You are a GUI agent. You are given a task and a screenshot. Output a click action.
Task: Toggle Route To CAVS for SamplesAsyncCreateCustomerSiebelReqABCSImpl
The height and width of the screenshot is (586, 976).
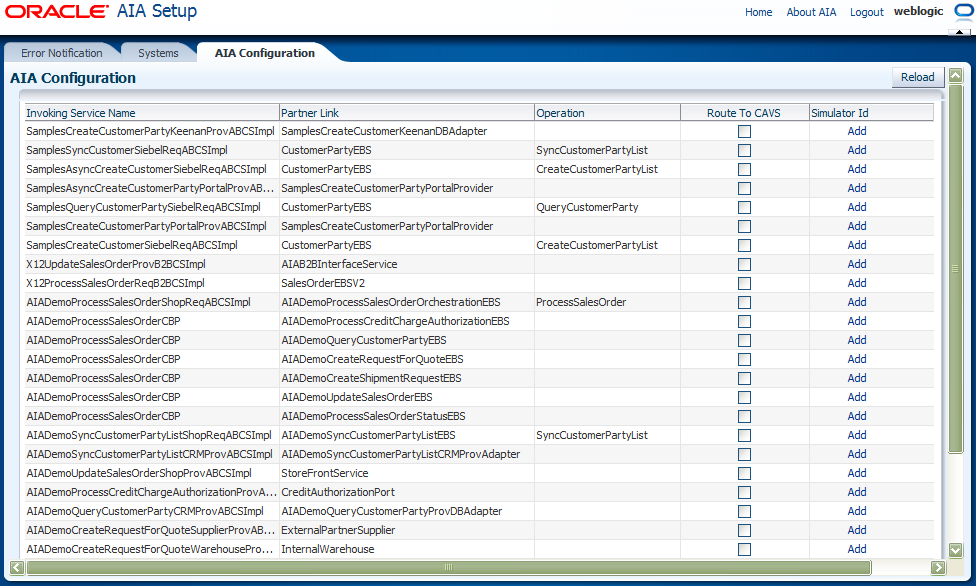click(x=744, y=169)
